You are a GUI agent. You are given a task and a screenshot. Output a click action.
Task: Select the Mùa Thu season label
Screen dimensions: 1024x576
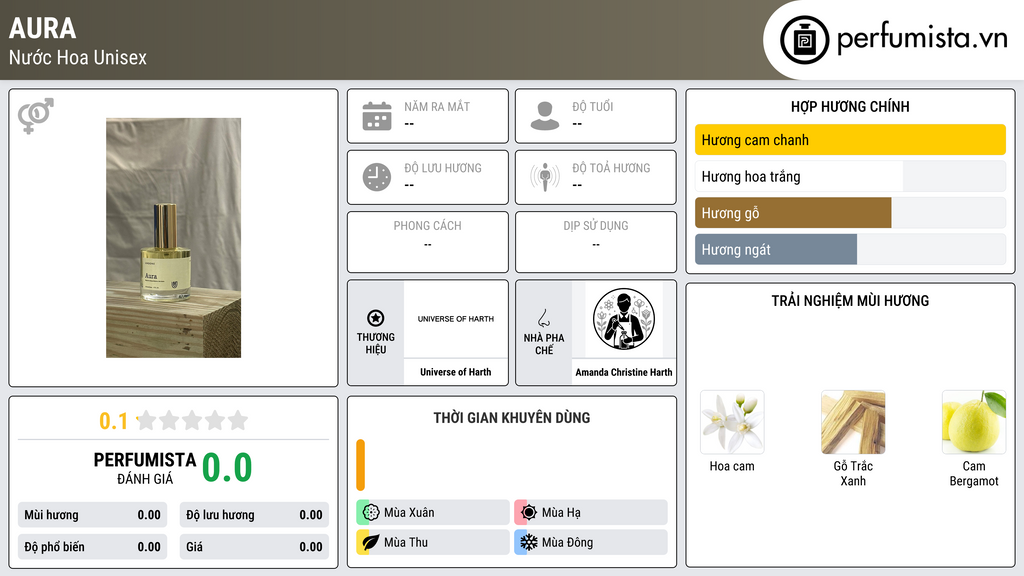(x=406, y=543)
